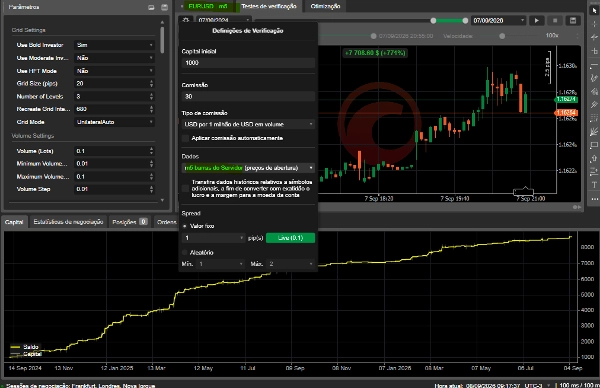Click profit label +7 708.60 $ on chart
Image resolution: width=600 pixels, height=388 pixels.
pos(375,53)
